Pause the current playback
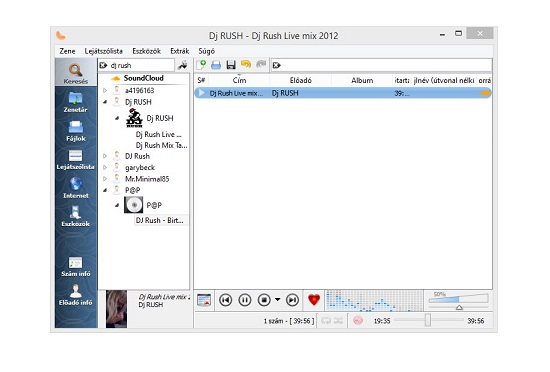The width and height of the screenshot is (550, 372). pos(245,300)
